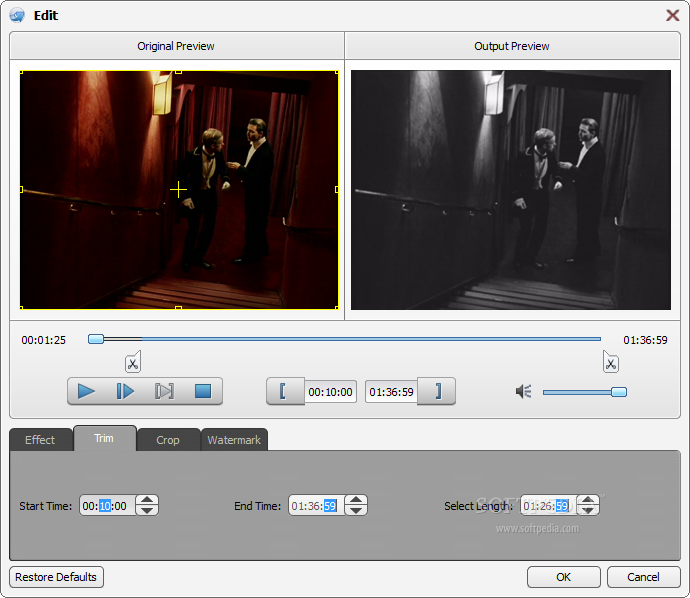Click the bracket end time field 01:36:59
Viewport: 690px width, 598px height.
click(x=391, y=392)
